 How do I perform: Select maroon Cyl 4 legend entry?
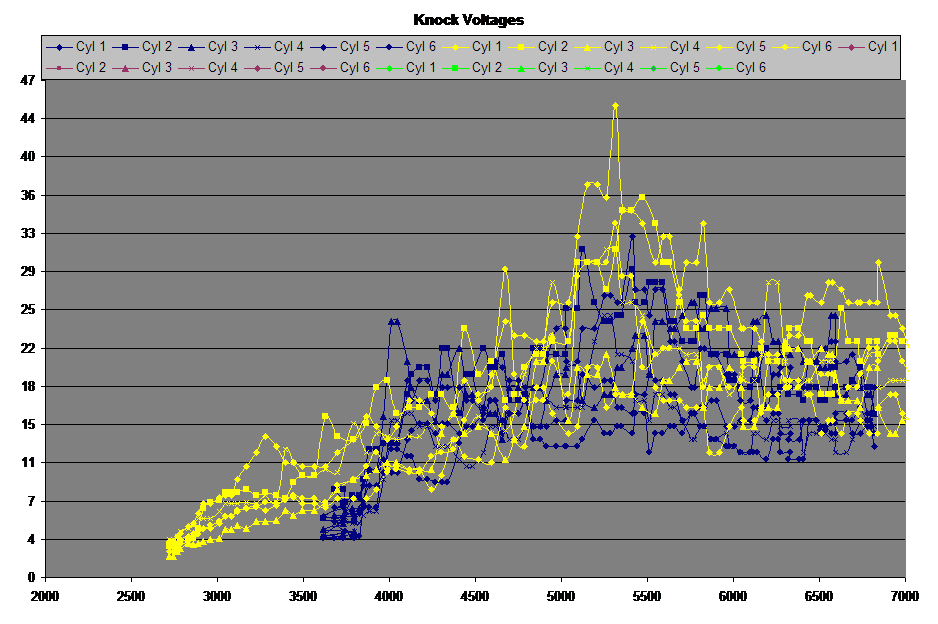click(x=208, y=68)
